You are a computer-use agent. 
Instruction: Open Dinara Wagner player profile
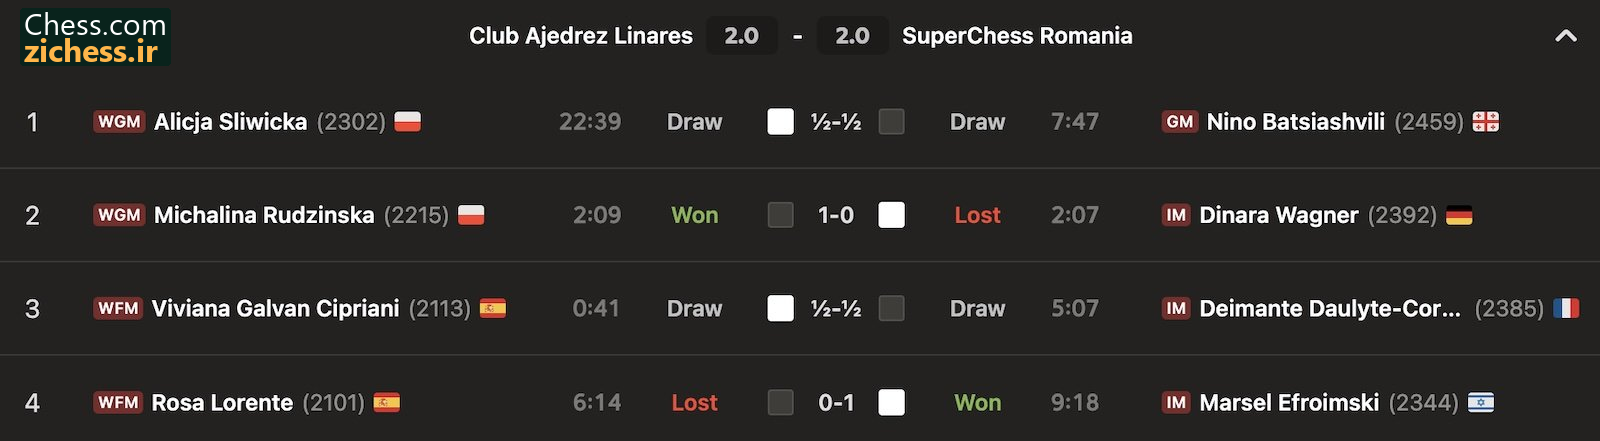(x=1279, y=215)
